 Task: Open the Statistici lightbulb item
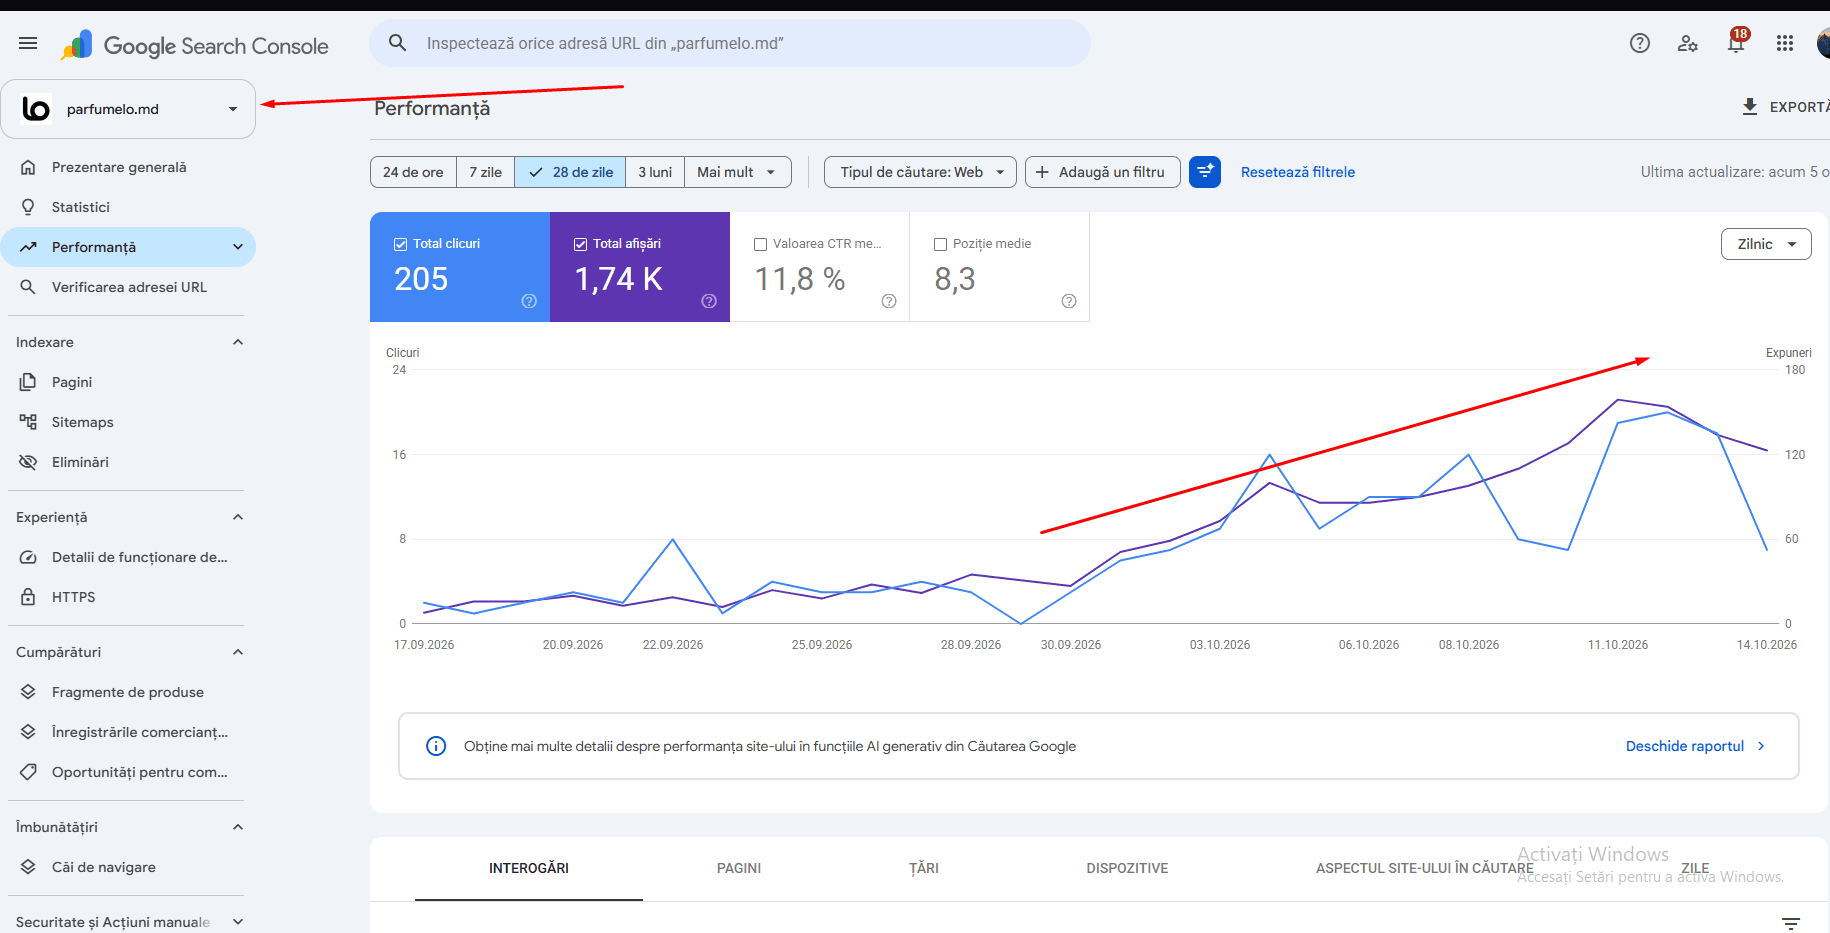pyautogui.click(x=128, y=207)
